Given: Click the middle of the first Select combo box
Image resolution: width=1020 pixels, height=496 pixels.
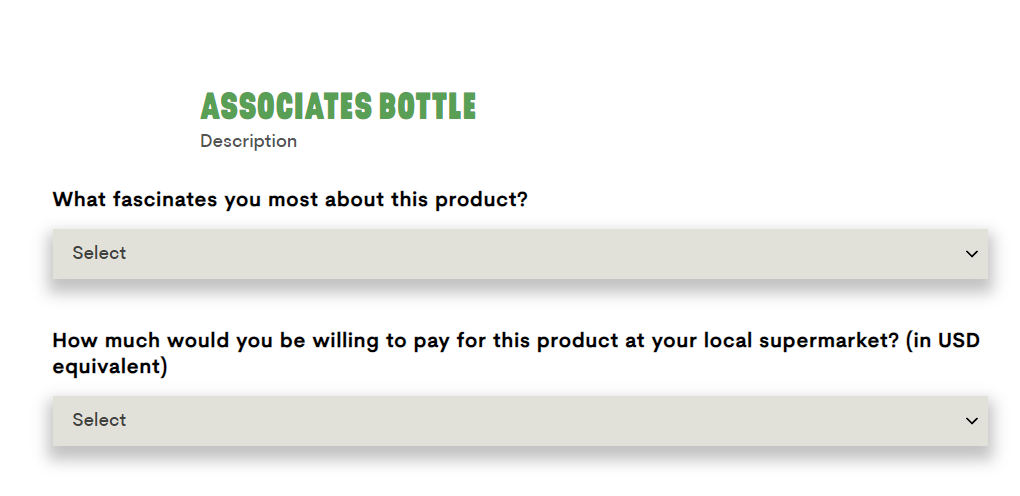Looking at the screenshot, I should point(520,254).
